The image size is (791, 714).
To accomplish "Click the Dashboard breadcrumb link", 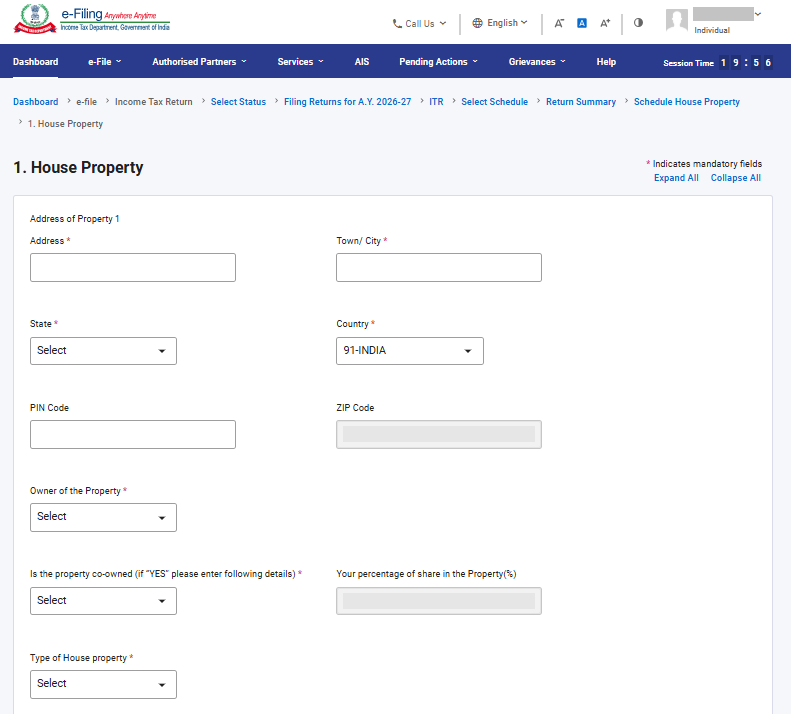I will (x=35, y=101).
